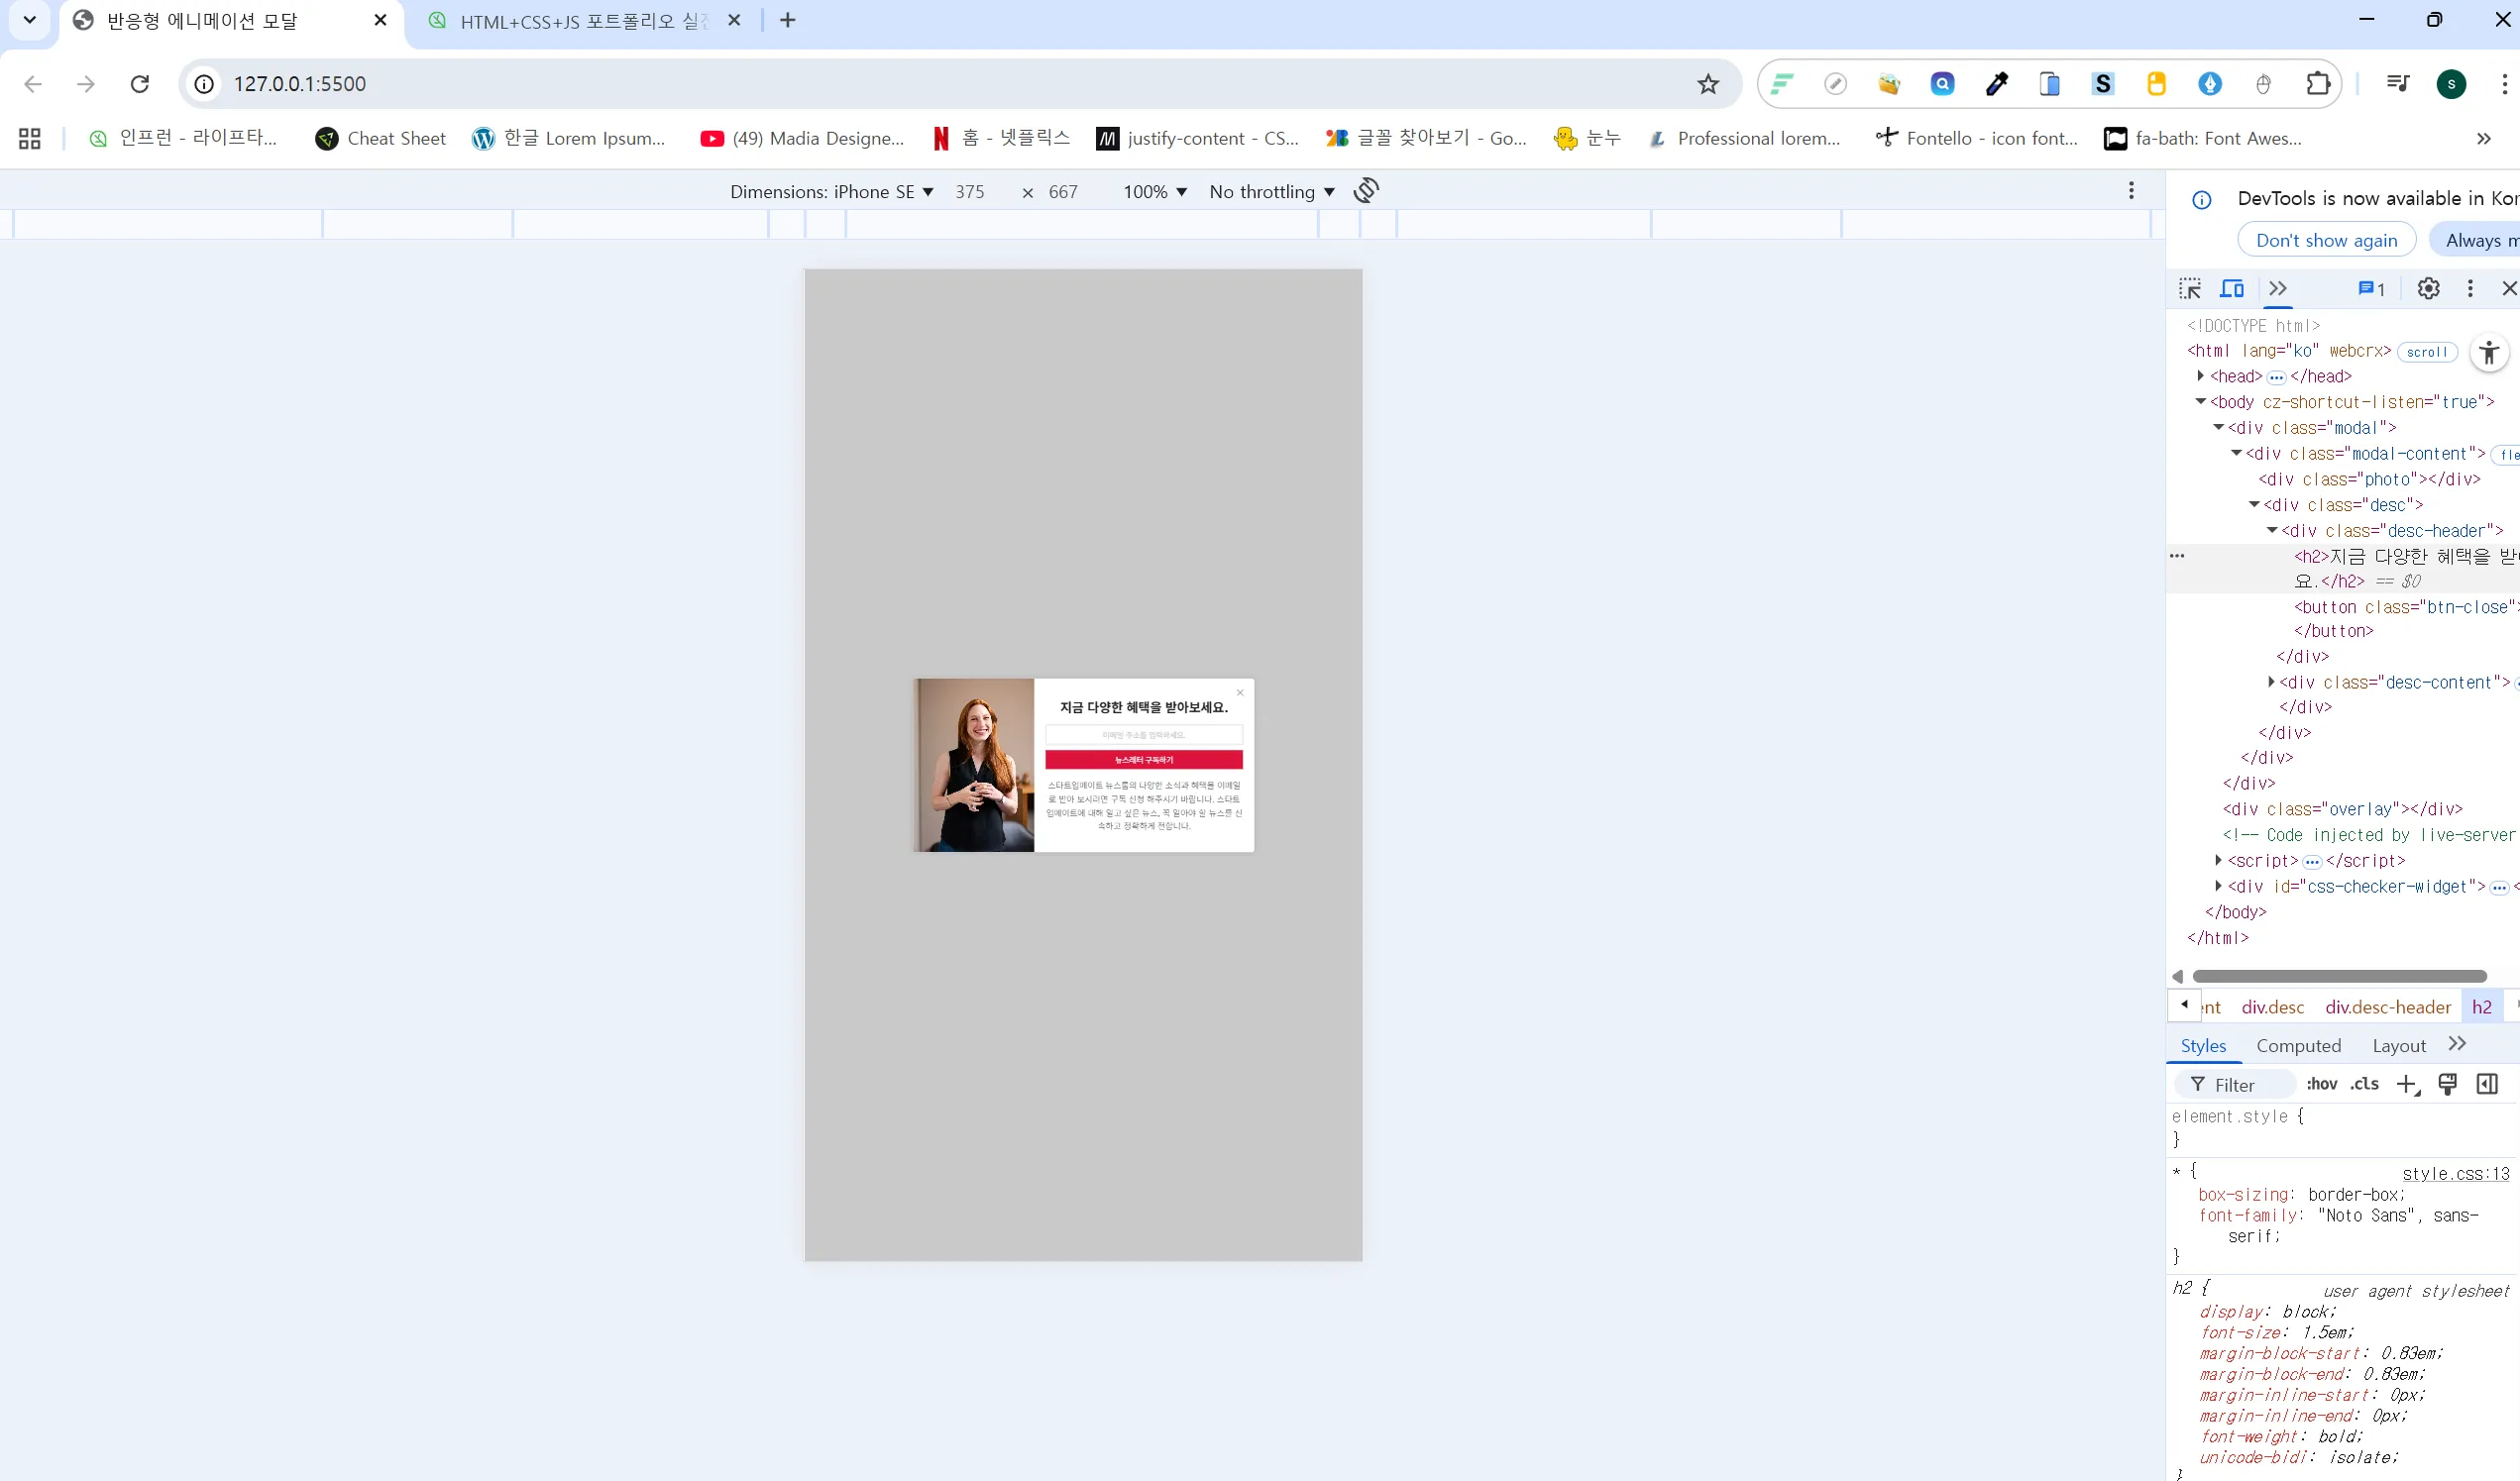2520x1481 pixels.
Task: Open the Extensions puzzle-piece icon
Action: (x=2318, y=84)
